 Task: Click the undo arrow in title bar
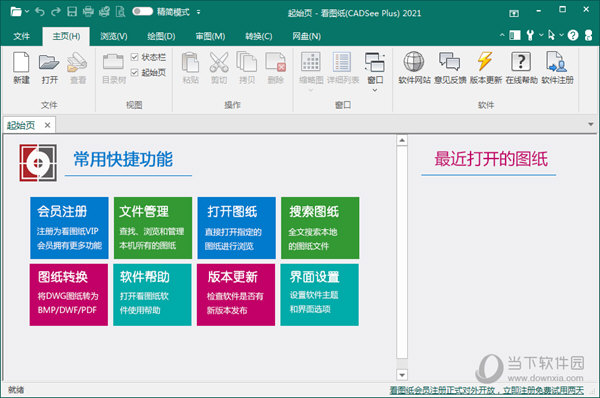[x=40, y=12]
